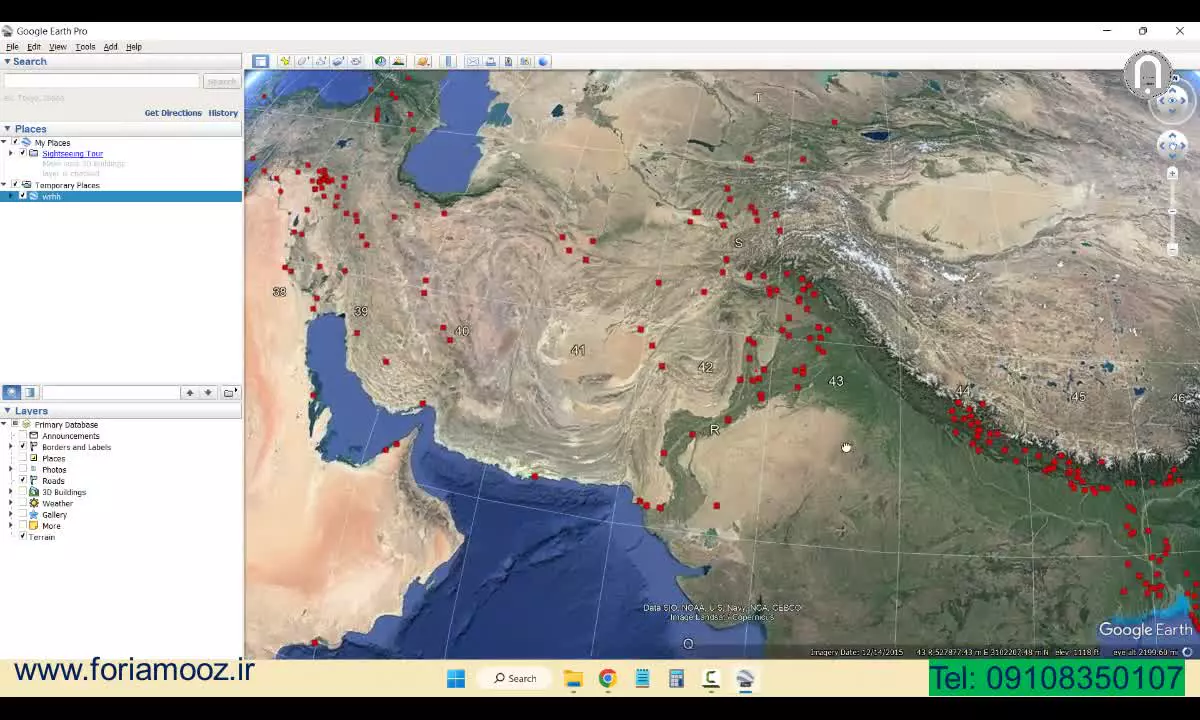Click the Email icon in the toolbar
1200x720 pixels.
tap(472, 61)
